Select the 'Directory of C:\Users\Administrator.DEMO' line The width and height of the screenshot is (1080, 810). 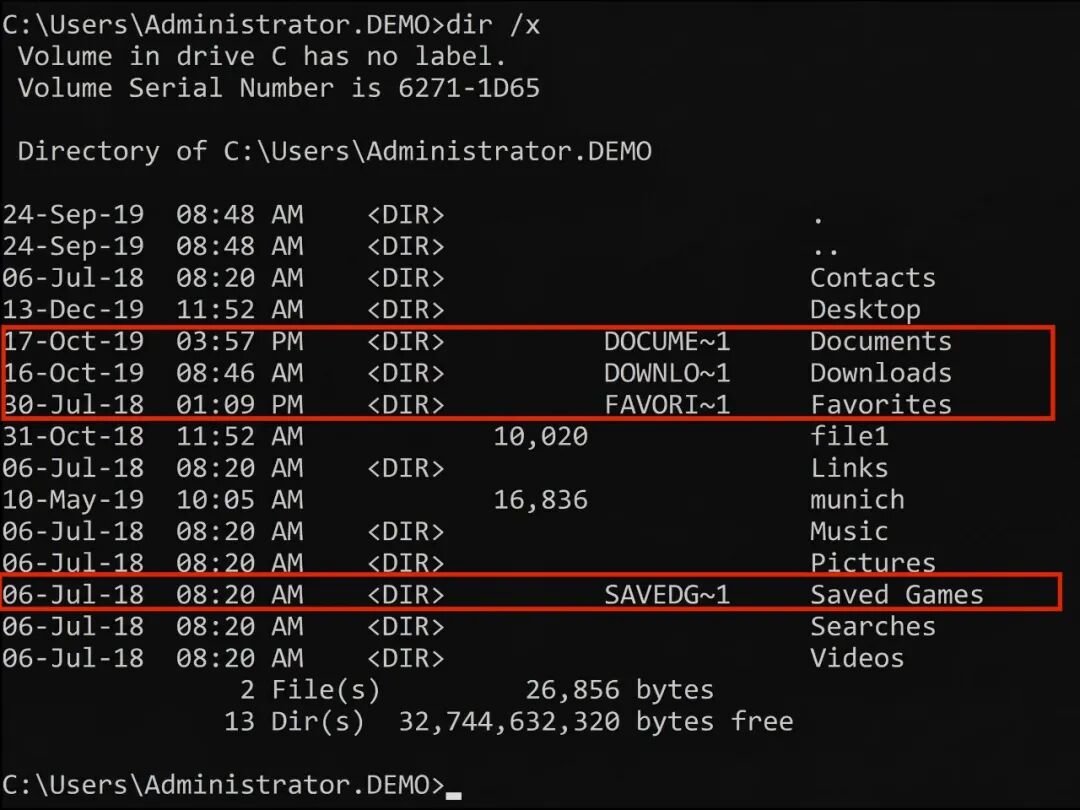[x=335, y=152]
